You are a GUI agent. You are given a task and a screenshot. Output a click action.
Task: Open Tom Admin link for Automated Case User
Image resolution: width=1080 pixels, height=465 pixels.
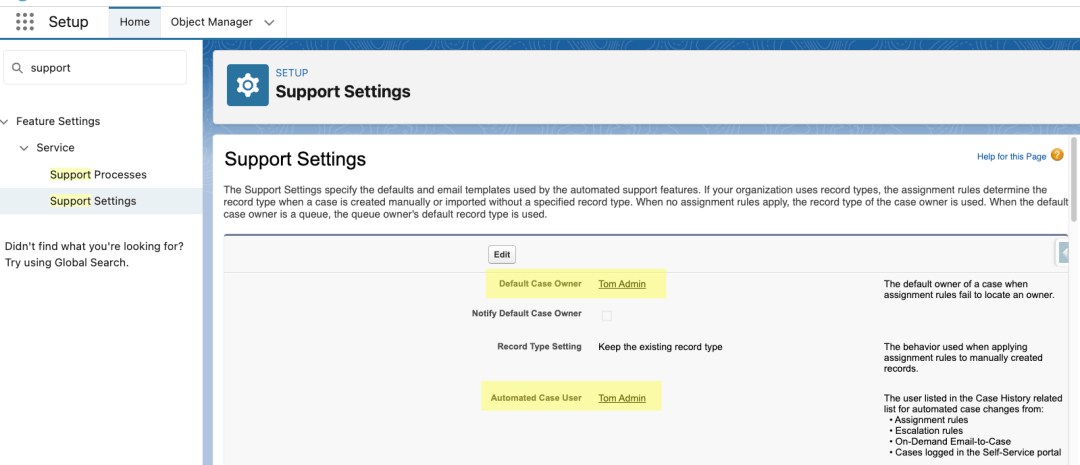pyautogui.click(x=621, y=398)
